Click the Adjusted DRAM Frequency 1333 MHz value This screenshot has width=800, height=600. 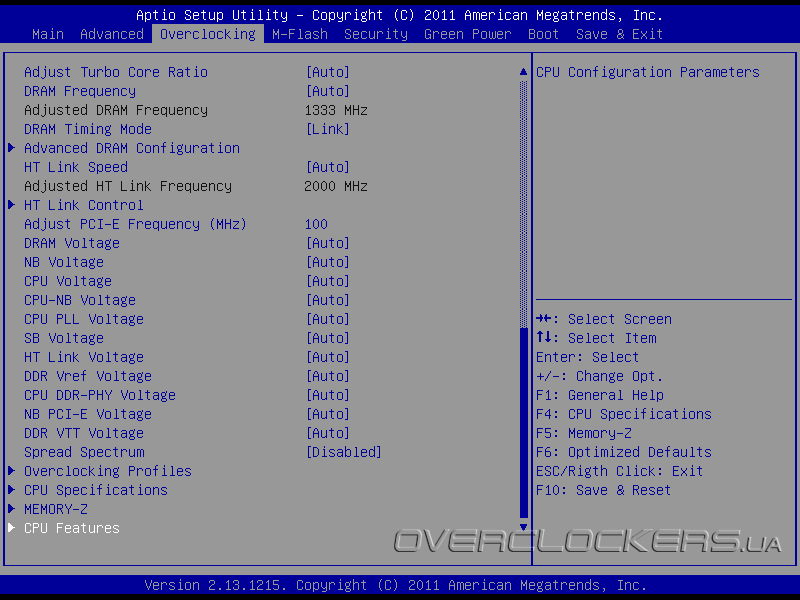pos(336,110)
